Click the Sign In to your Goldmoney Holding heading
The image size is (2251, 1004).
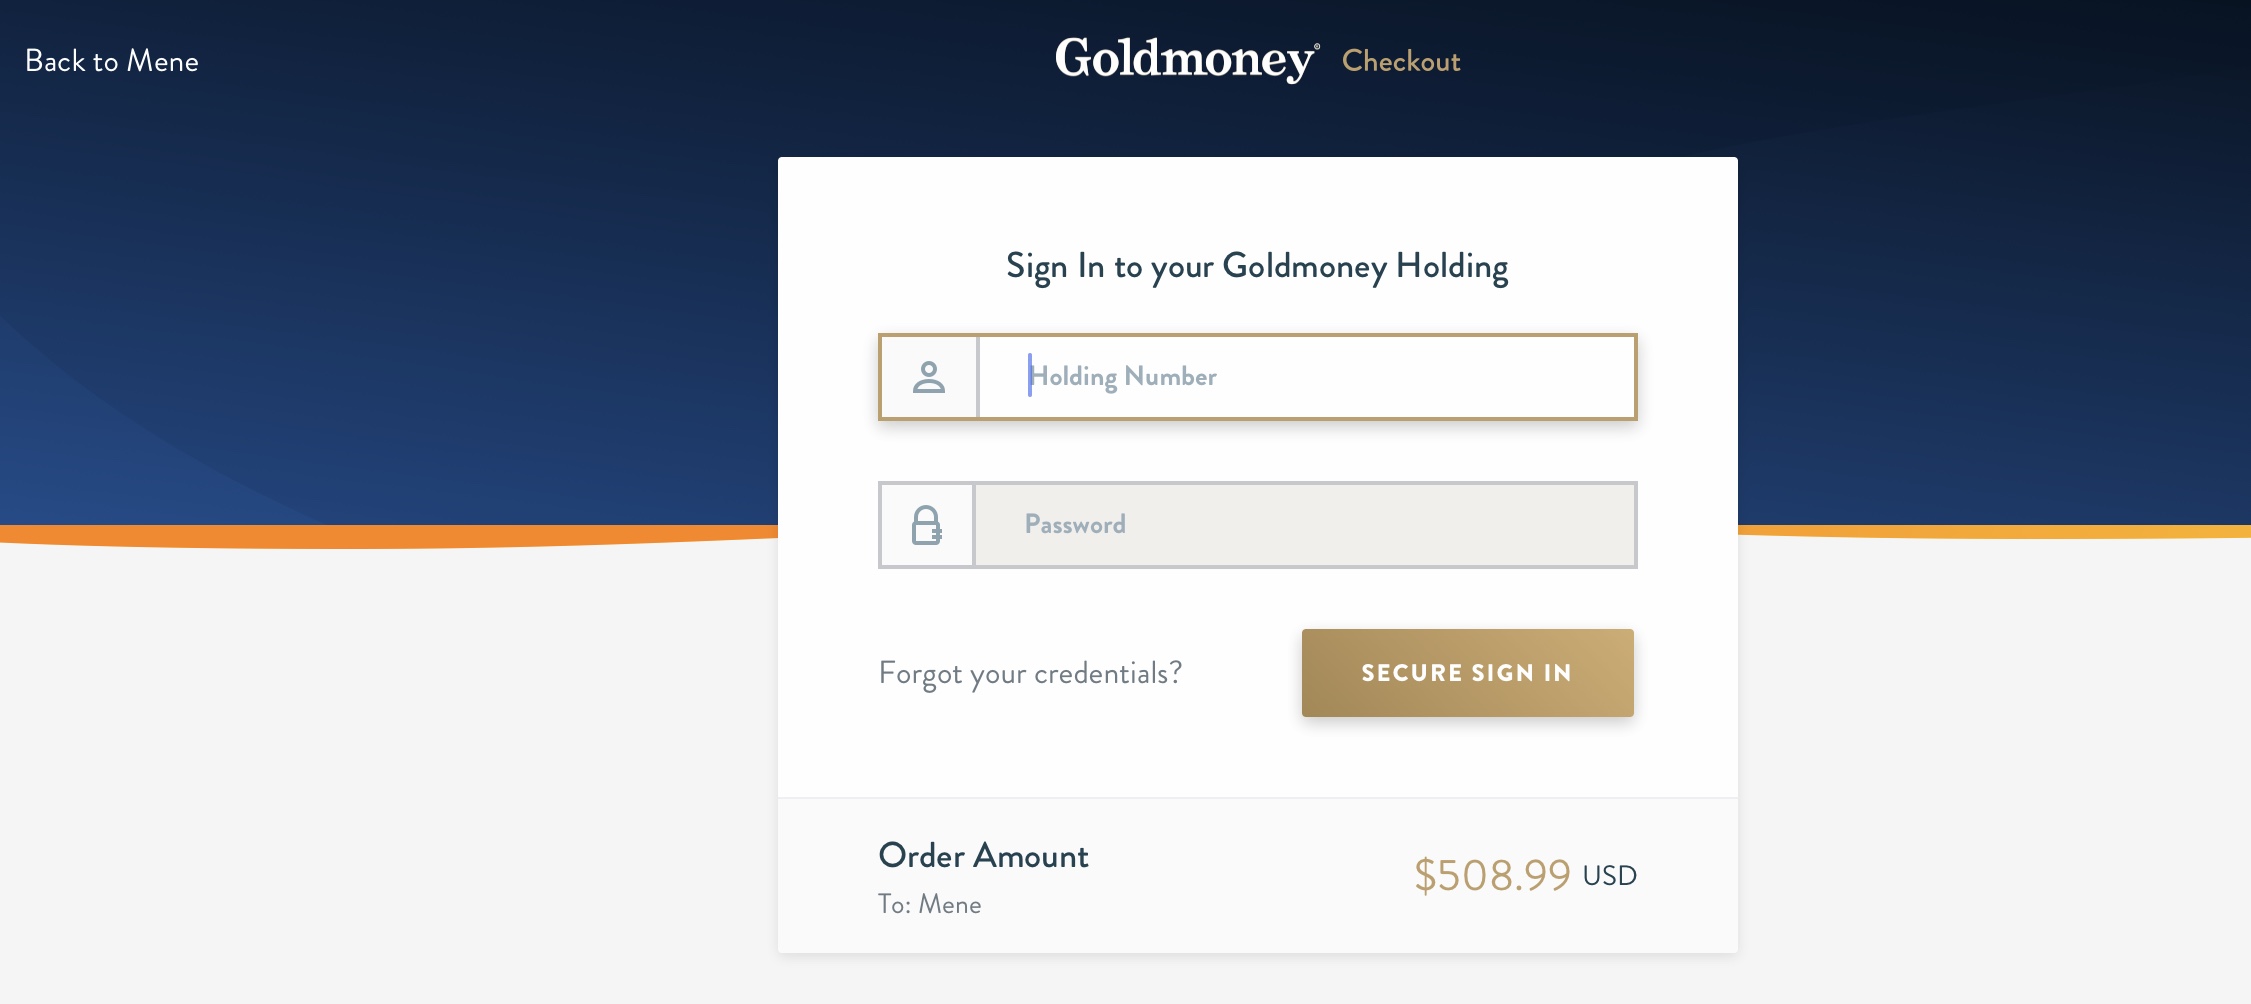tap(1257, 267)
